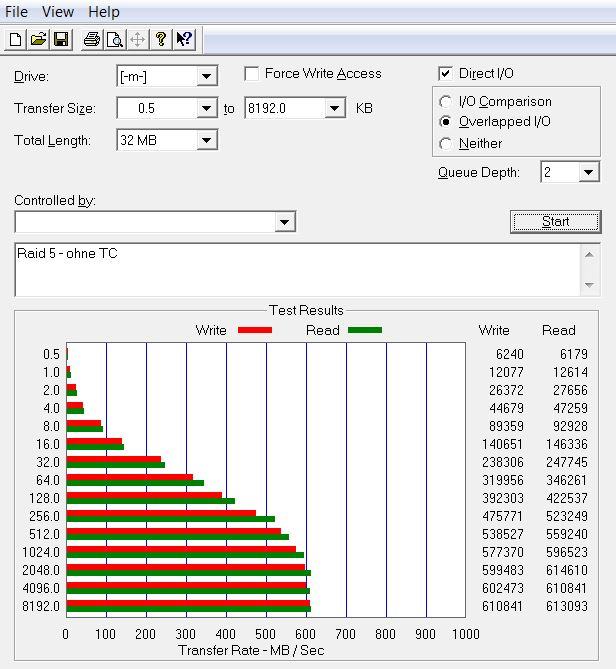This screenshot has width=616, height=669.
Task: Open About via the question mark icon
Action: point(161,40)
